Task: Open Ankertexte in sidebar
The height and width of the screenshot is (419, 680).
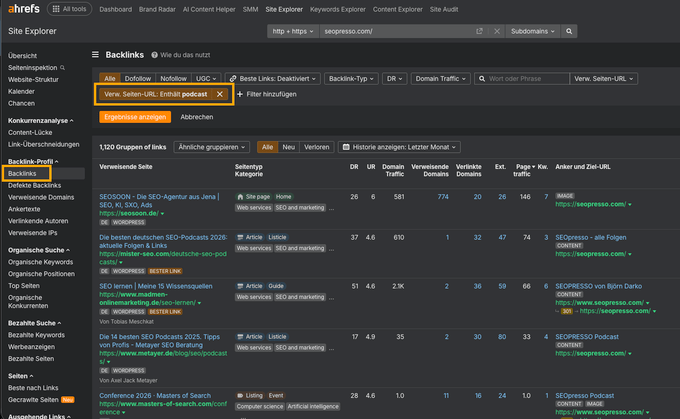Action: 24,209
